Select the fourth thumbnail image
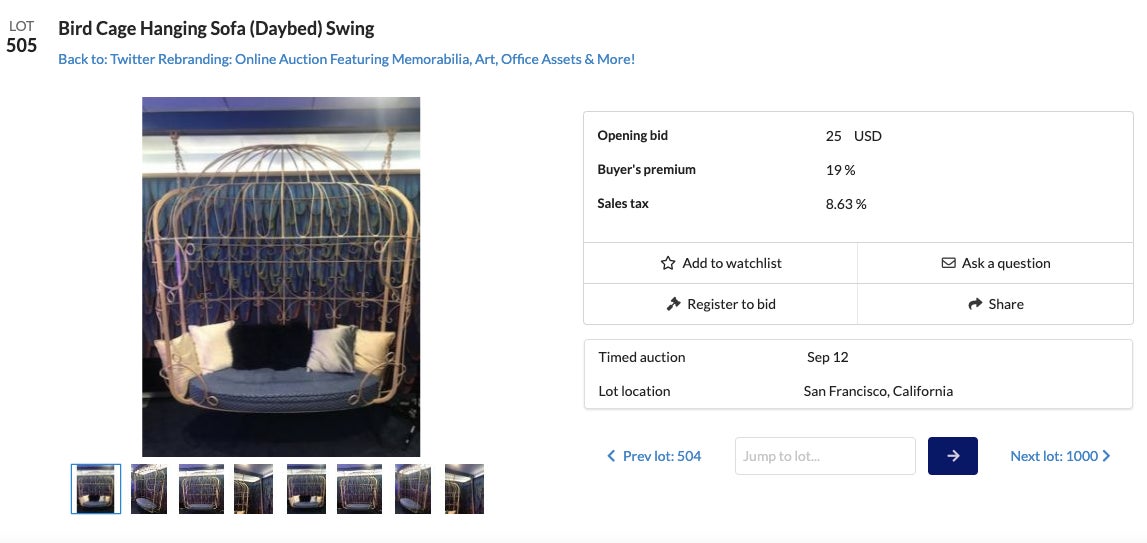 (x=253, y=489)
